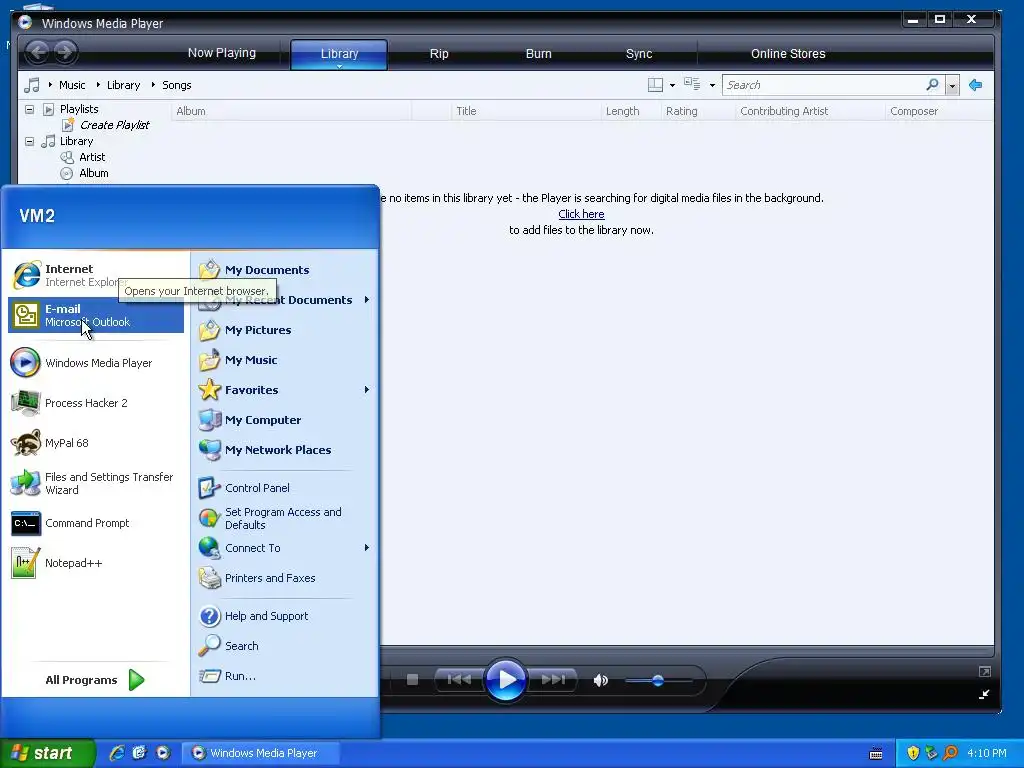Screen dimensions: 1024x768
Task: Launch Microsoft Outlook E-mail entry
Action: [x=95, y=315]
